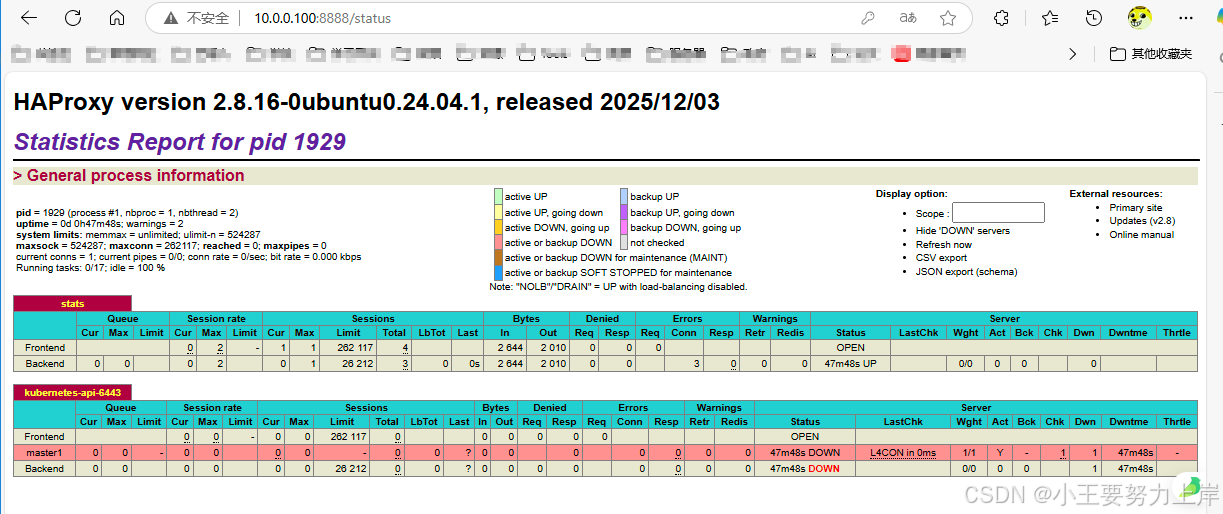The image size is (1223, 514).
Task: Click the active DOWN, going up orange swatch
Action: click(498, 227)
